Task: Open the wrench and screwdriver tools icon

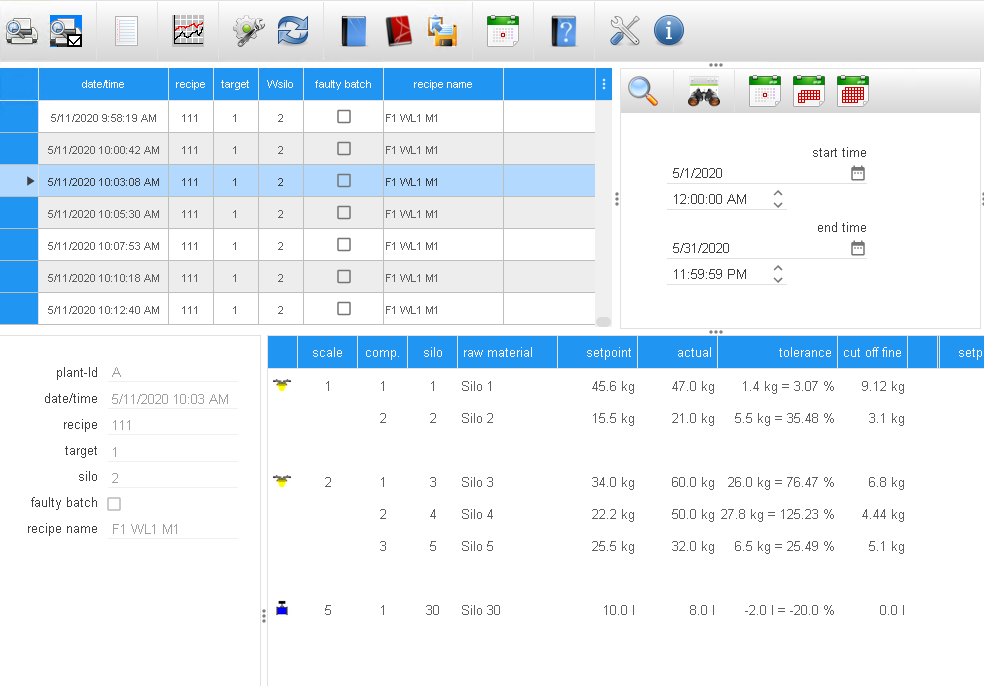Action: coord(624,31)
